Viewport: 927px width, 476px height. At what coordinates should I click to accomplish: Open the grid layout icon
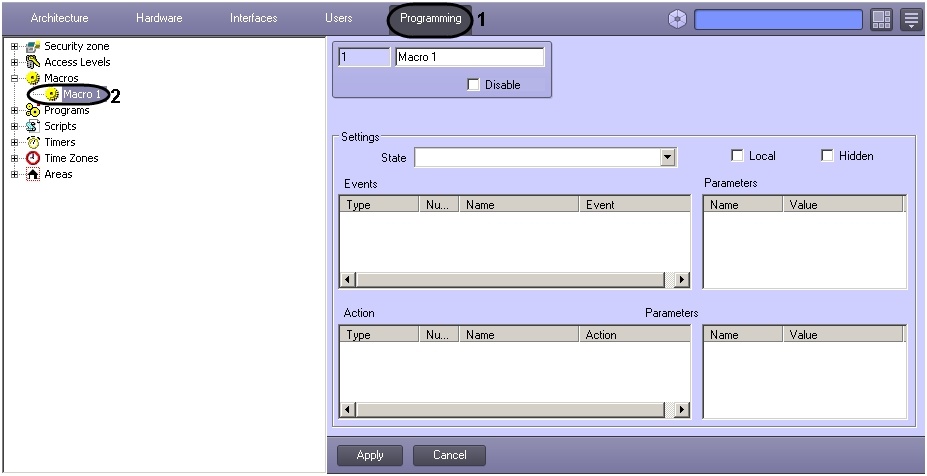(x=881, y=20)
